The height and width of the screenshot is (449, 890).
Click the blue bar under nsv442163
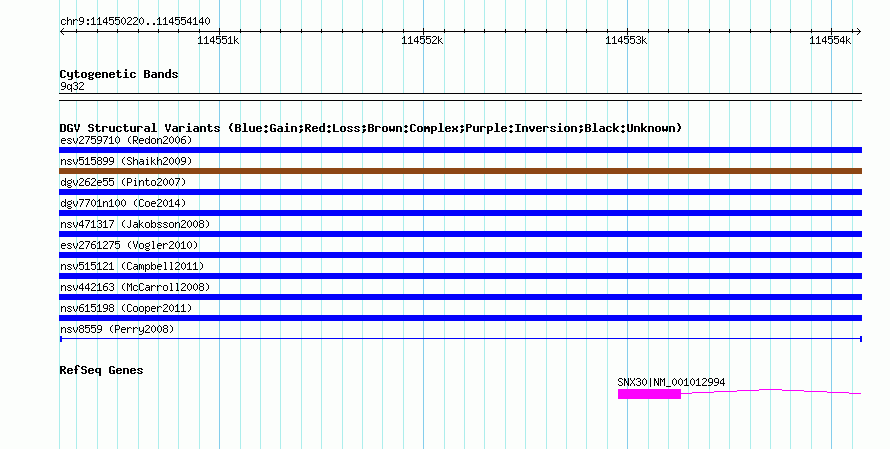point(460,297)
